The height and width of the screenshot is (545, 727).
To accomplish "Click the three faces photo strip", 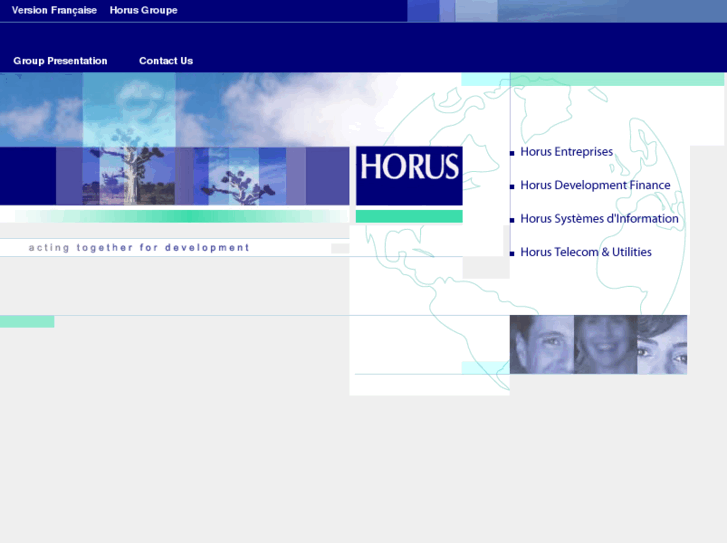I will [x=598, y=345].
